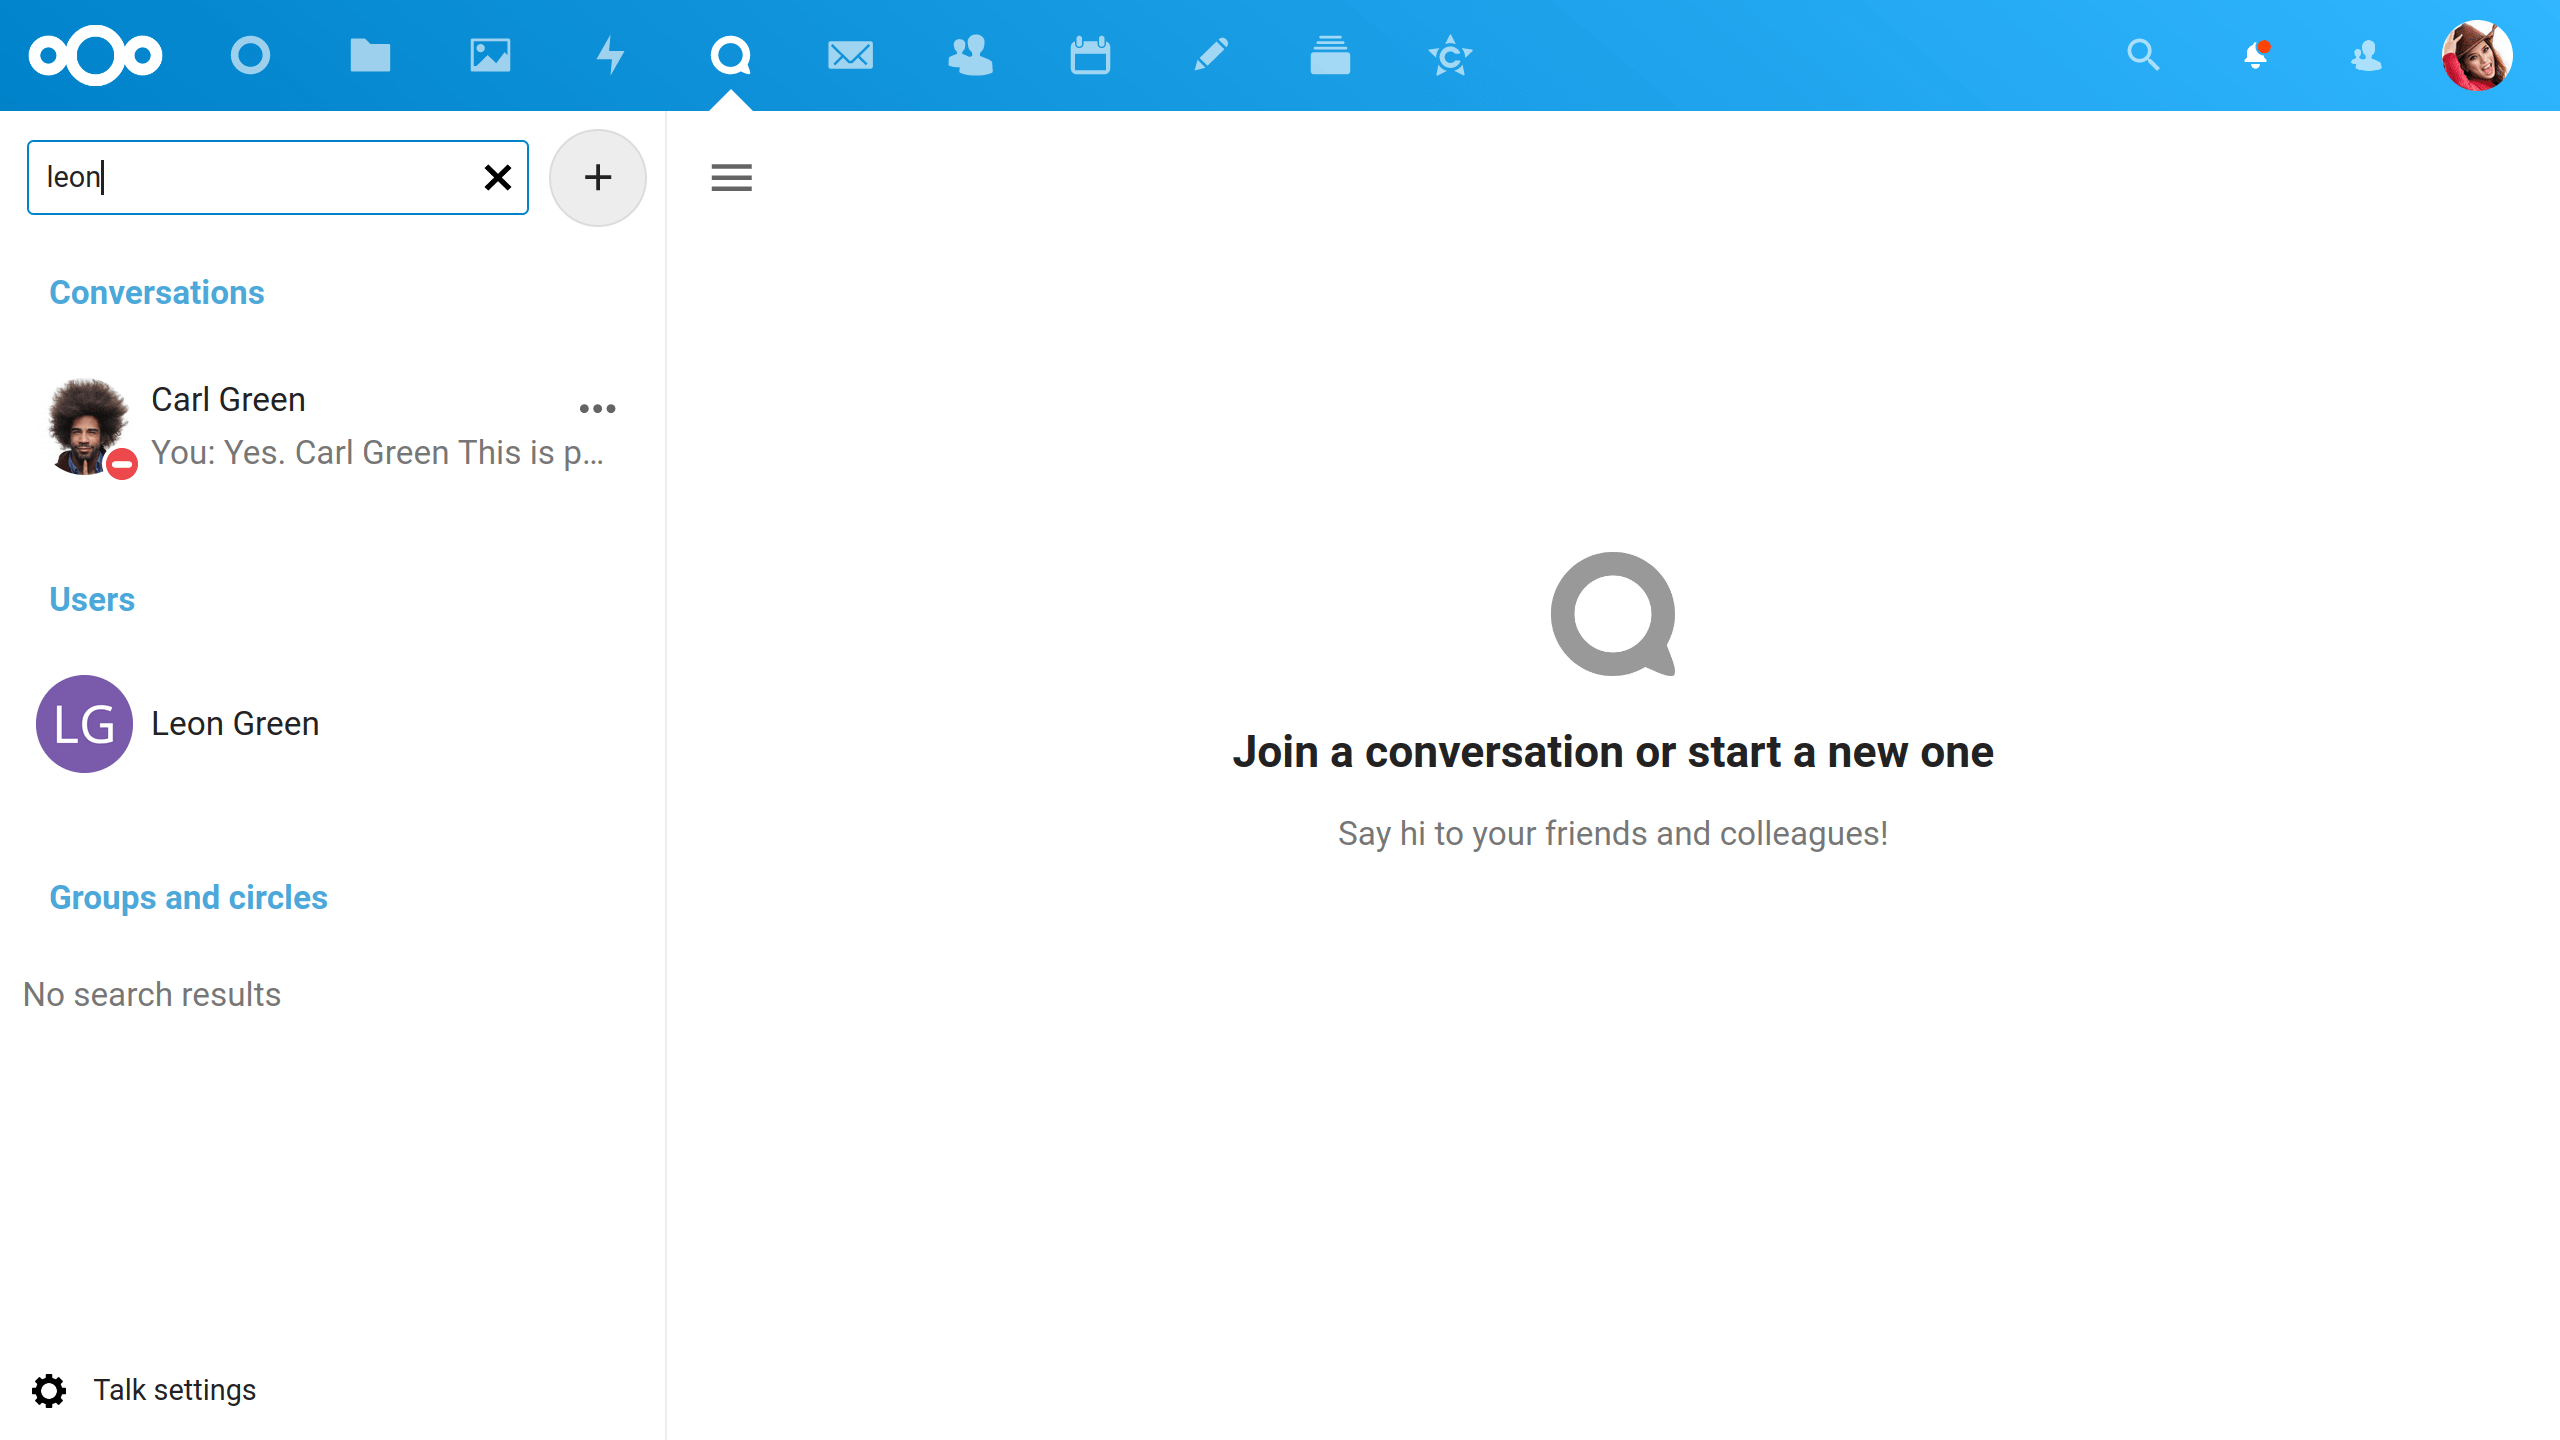Open the Notes app
Screen dimensions: 2560x1440
(x=1210, y=55)
